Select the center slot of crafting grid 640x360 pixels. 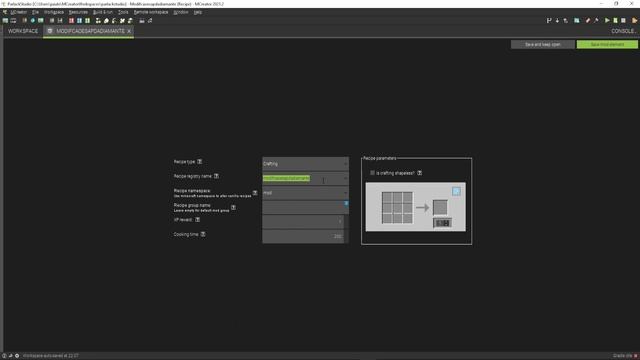point(397,208)
